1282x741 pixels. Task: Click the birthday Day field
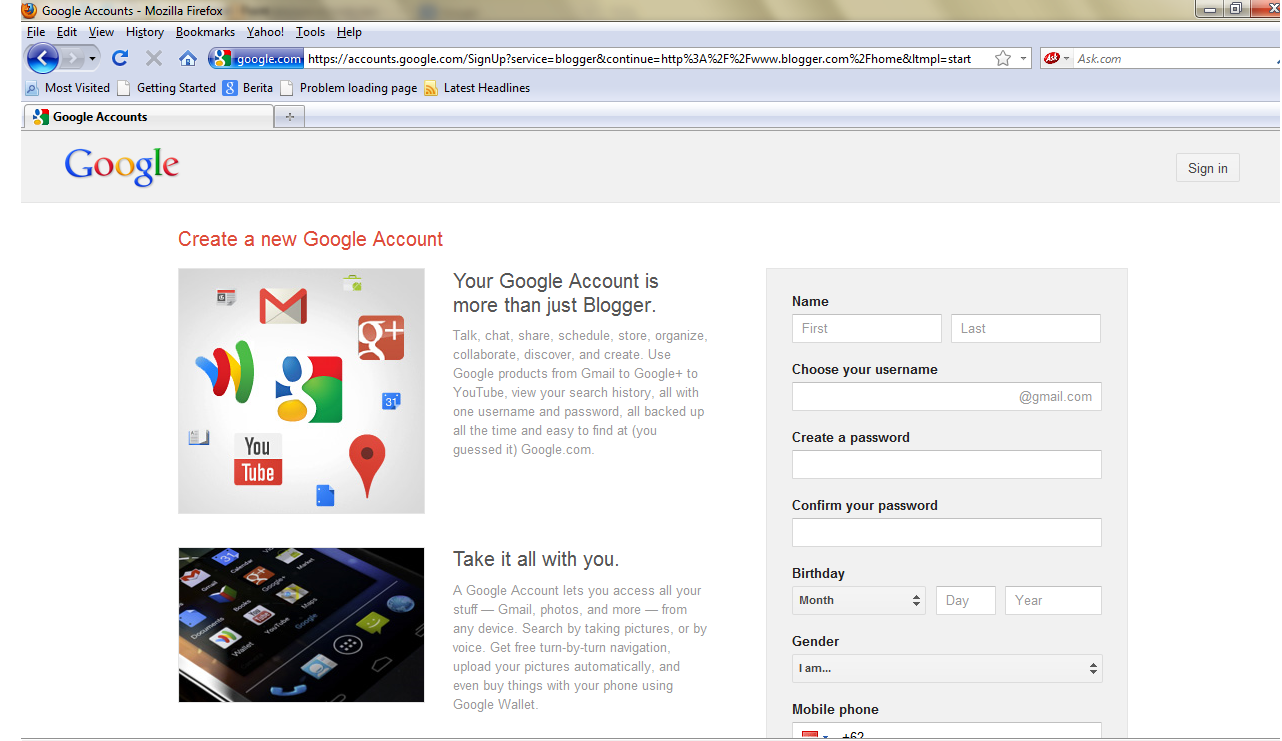pos(966,600)
